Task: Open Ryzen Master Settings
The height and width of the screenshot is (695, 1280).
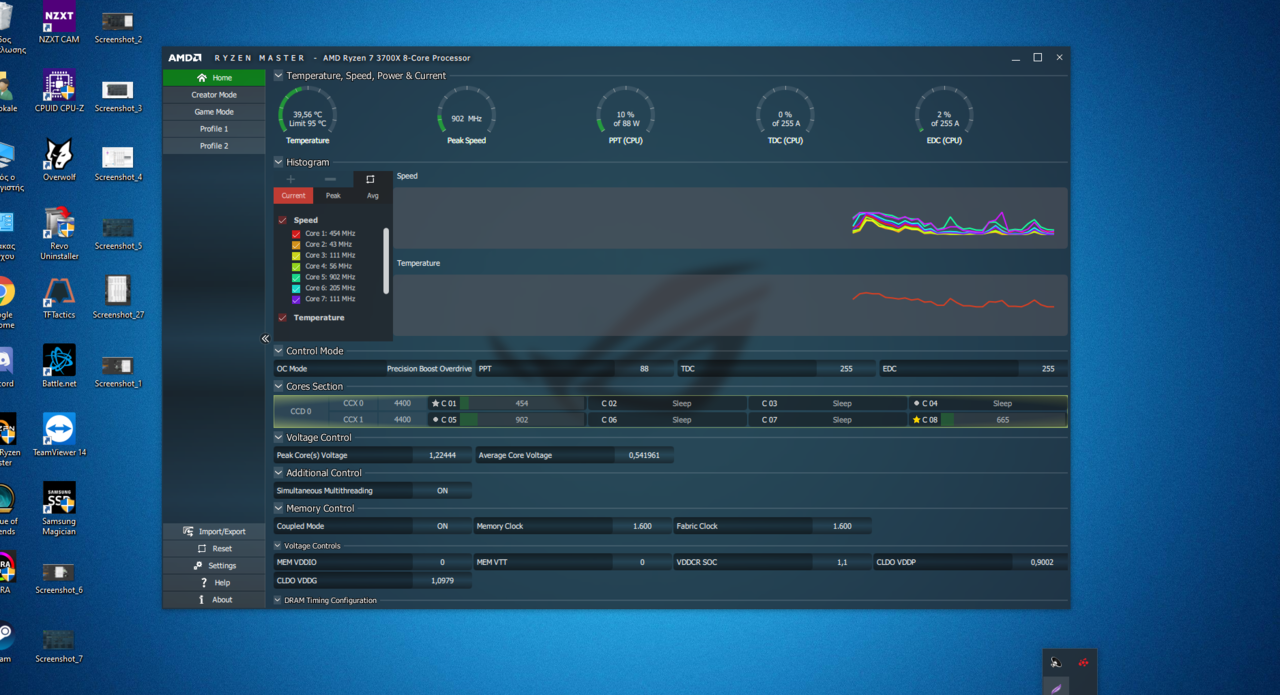Action: point(214,565)
